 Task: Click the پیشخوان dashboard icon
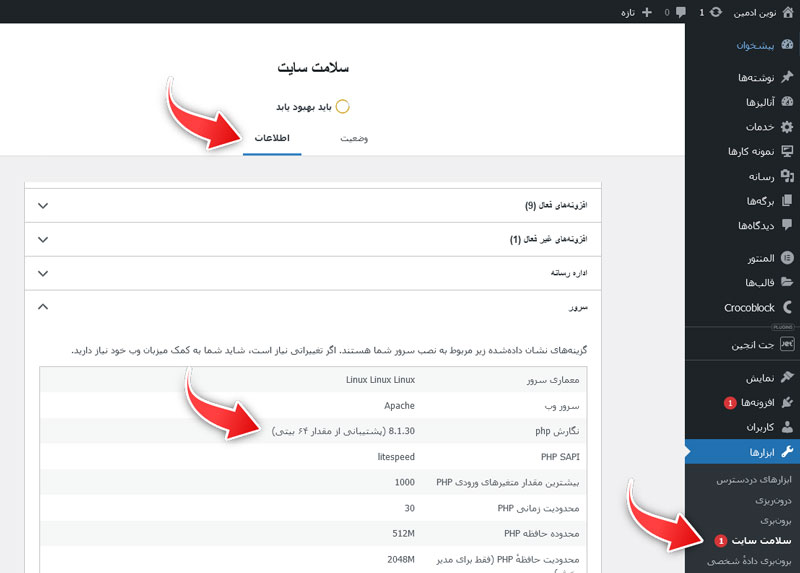coord(787,44)
